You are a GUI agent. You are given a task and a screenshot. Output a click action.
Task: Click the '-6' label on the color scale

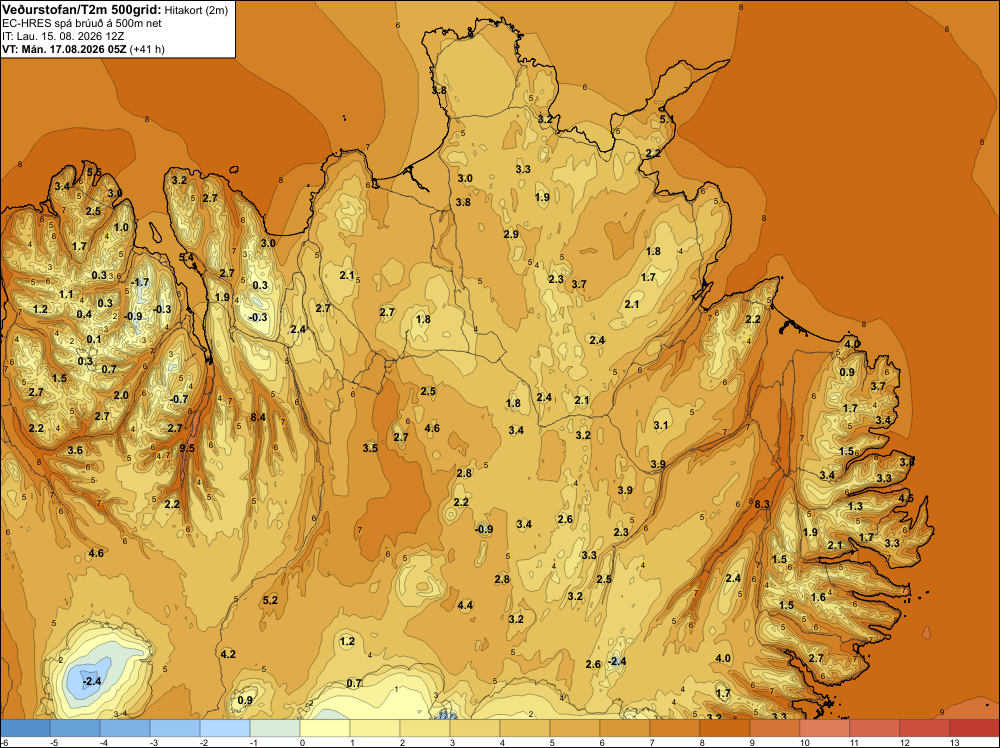click(x=5, y=743)
